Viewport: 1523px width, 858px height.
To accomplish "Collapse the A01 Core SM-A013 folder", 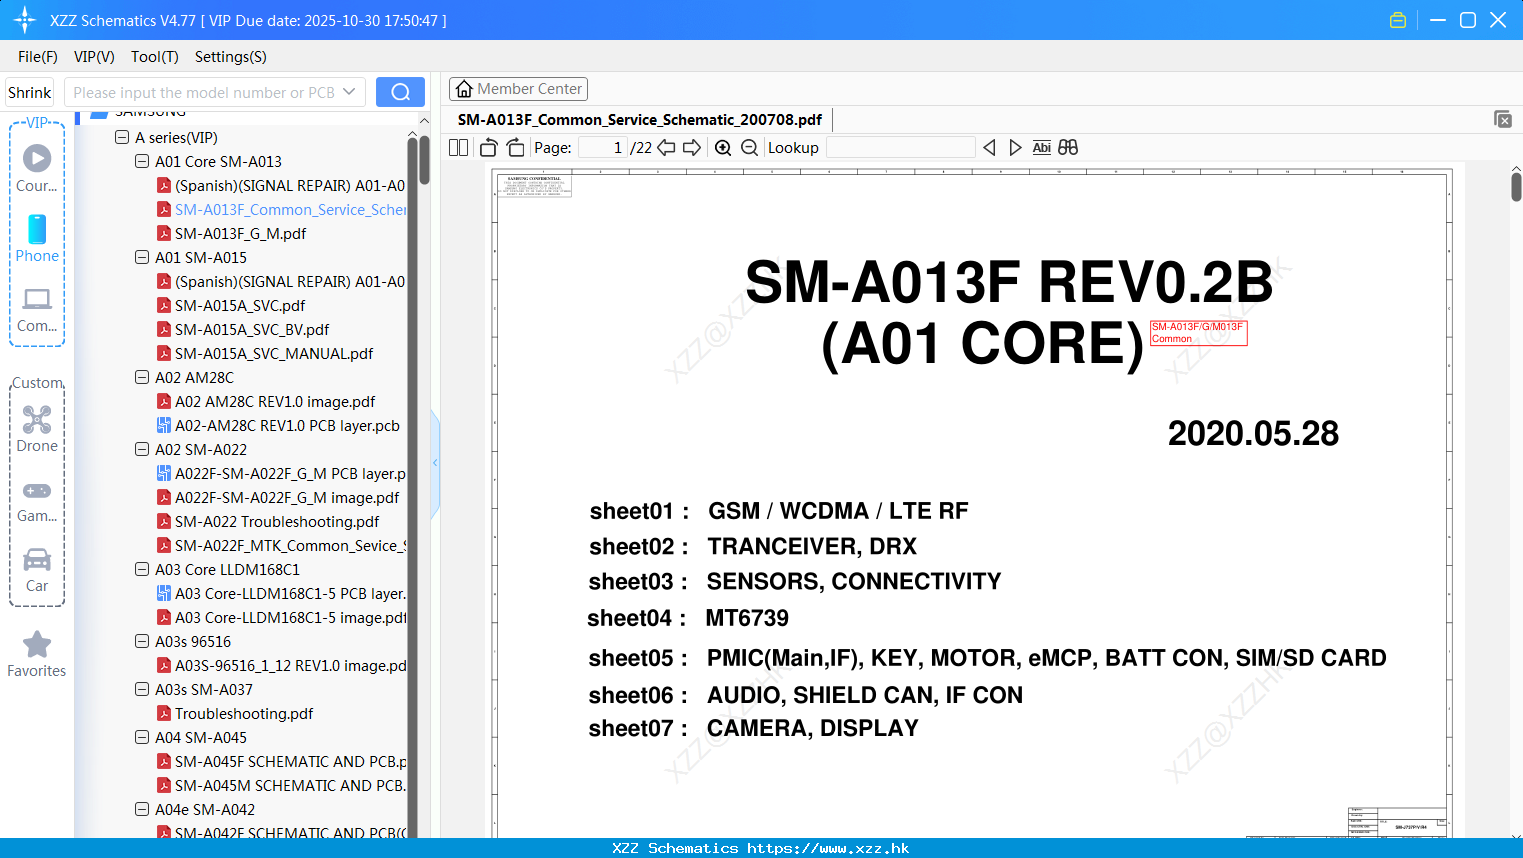I will pos(142,161).
